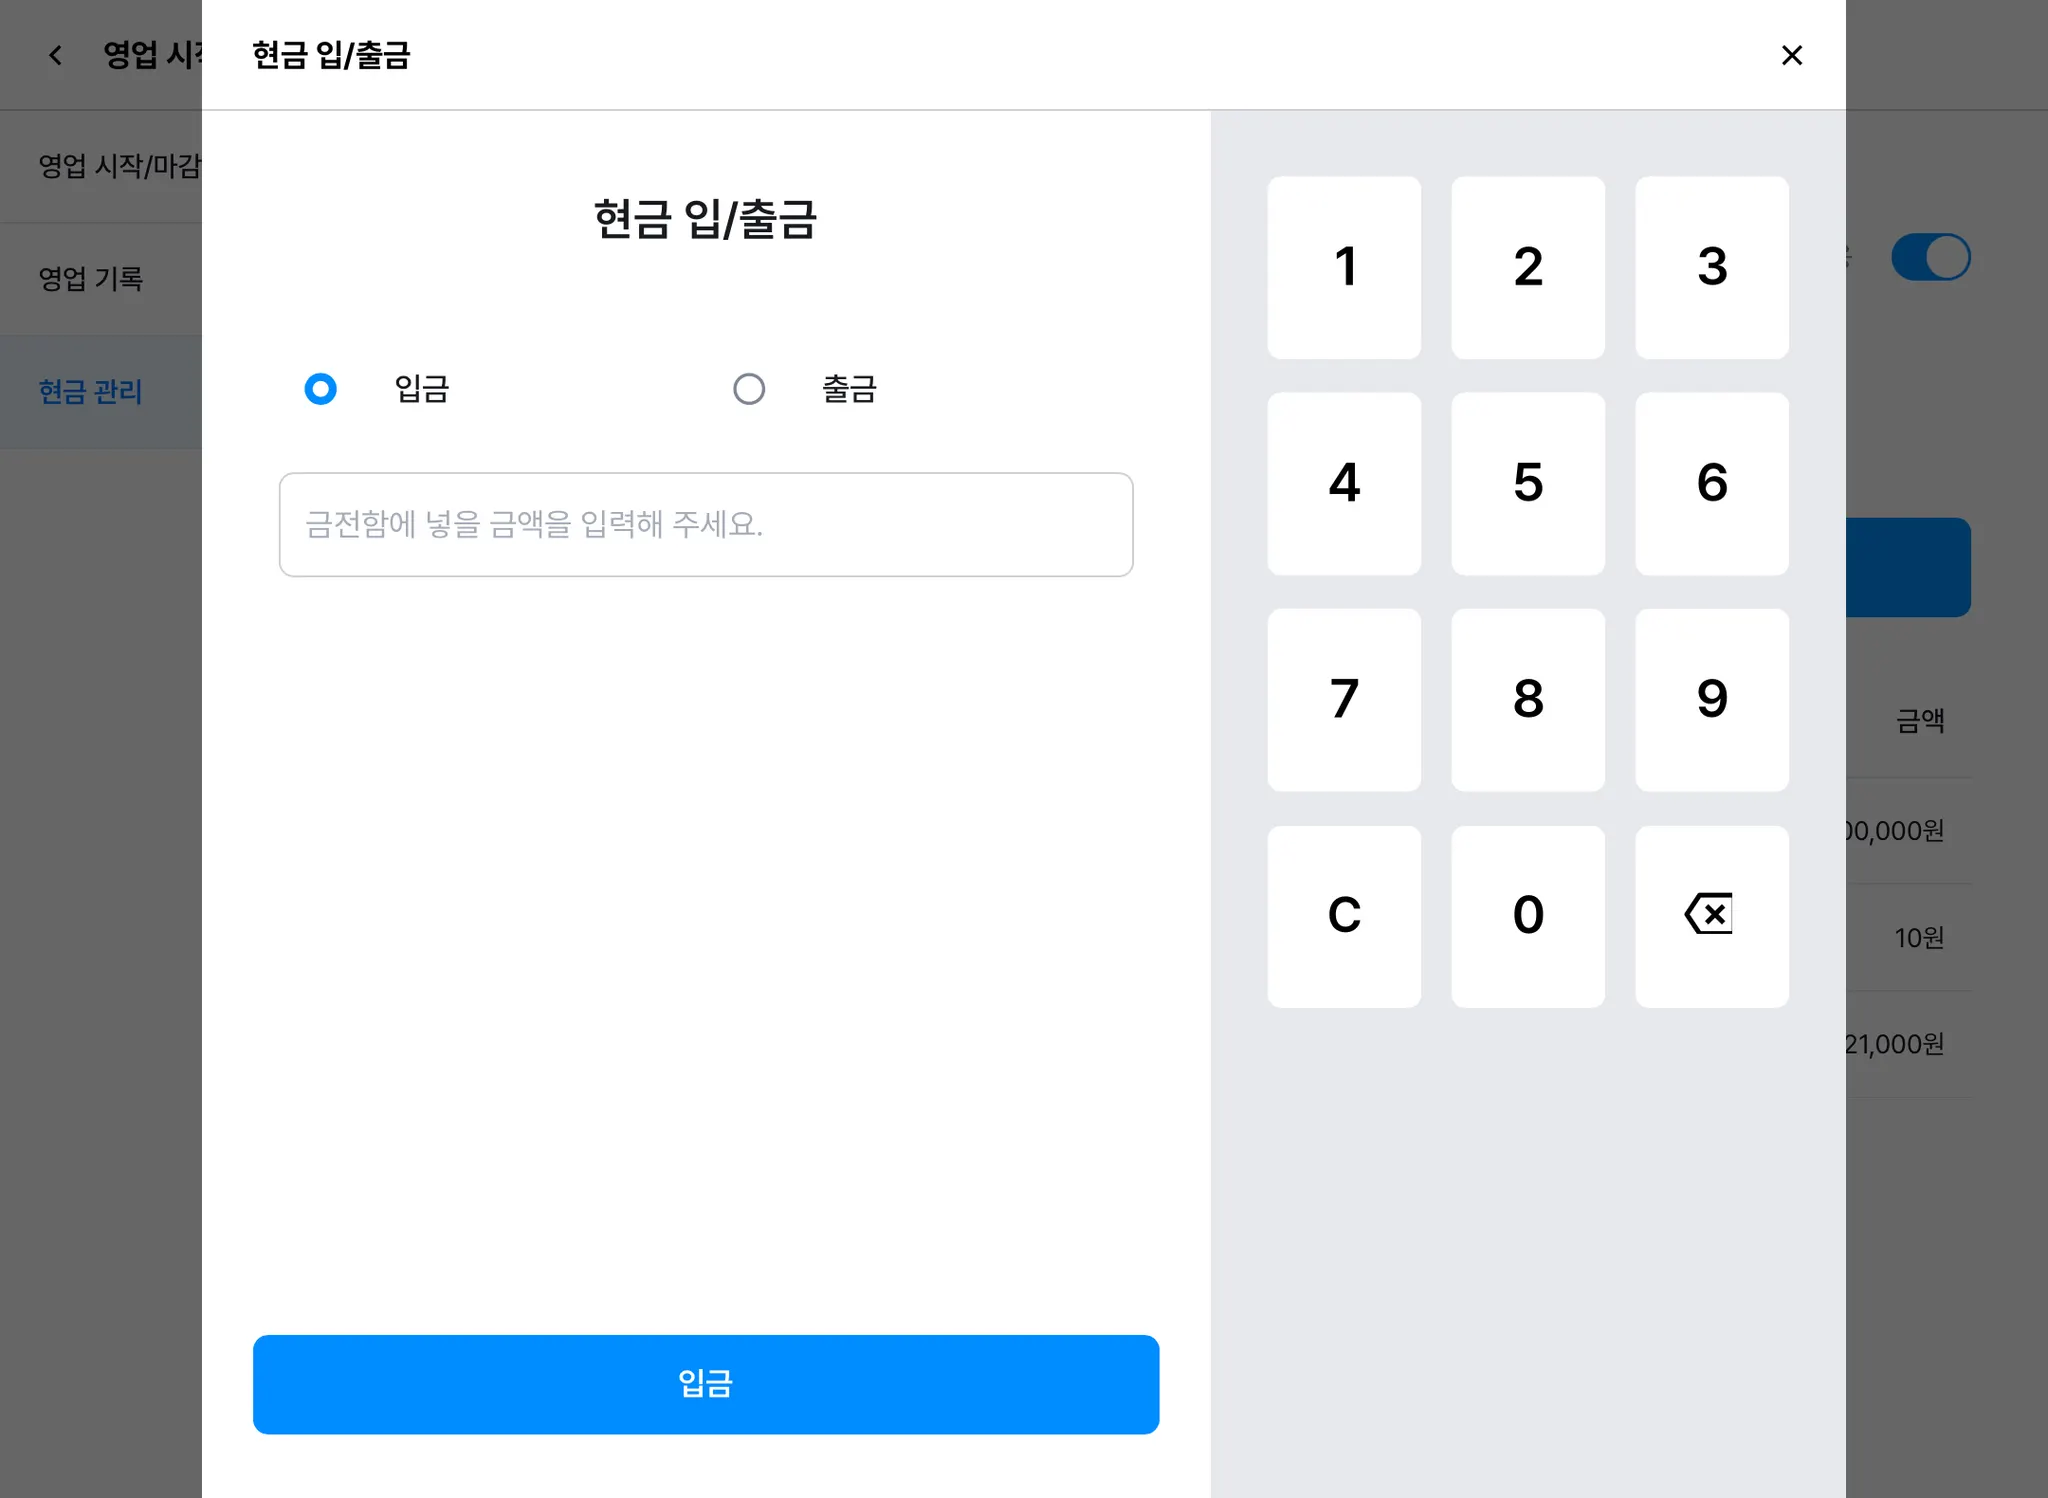Screen dimensions: 2048x1498
Task: Toggle the blue switch behind the dialog
Action: point(1930,258)
